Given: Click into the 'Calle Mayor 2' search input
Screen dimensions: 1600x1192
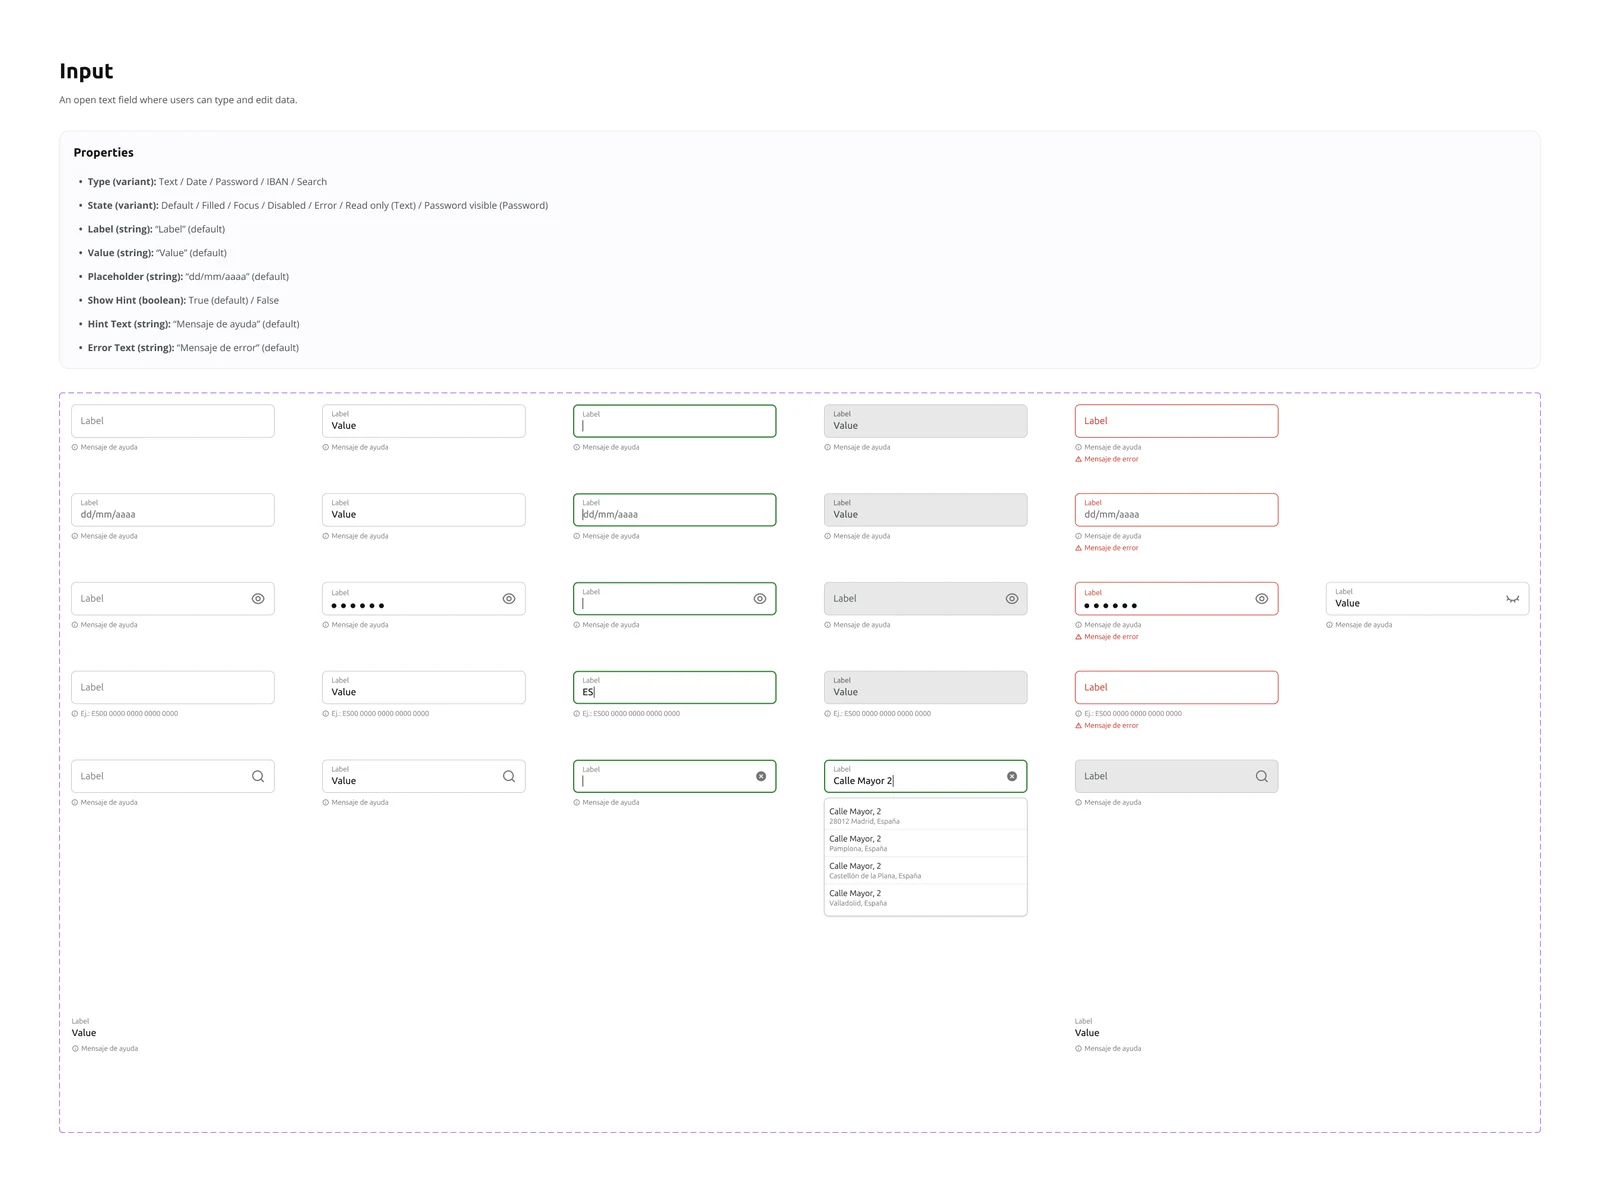Looking at the screenshot, I should point(925,776).
